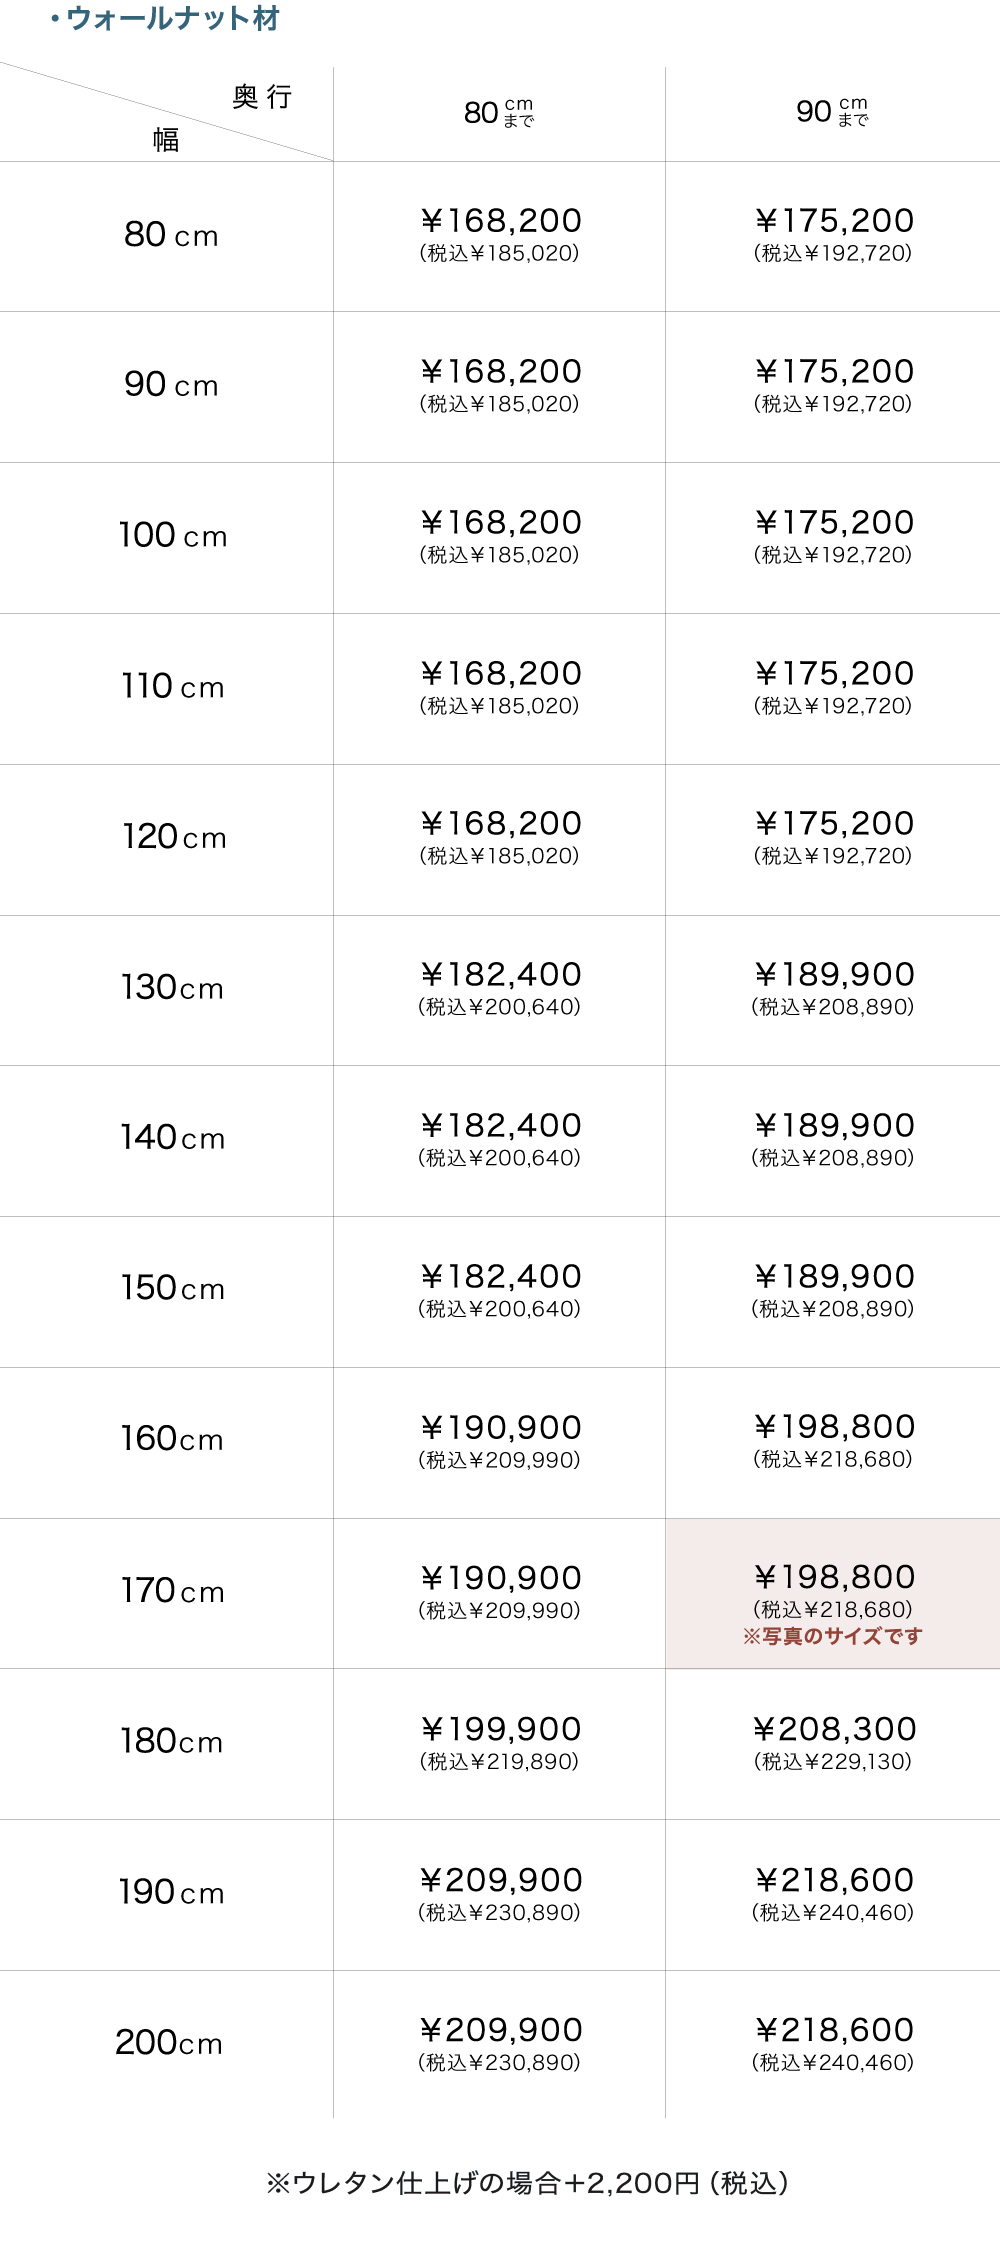This screenshot has width=1000, height=2248.
Task: Select ¥209,900 price in the 190cm row
Action: (x=500, y=1881)
